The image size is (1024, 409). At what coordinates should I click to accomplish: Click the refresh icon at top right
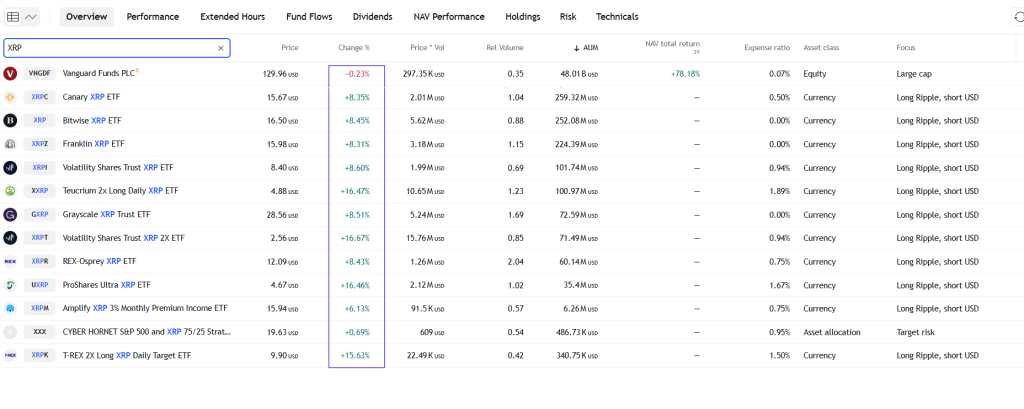pos(1019,18)
